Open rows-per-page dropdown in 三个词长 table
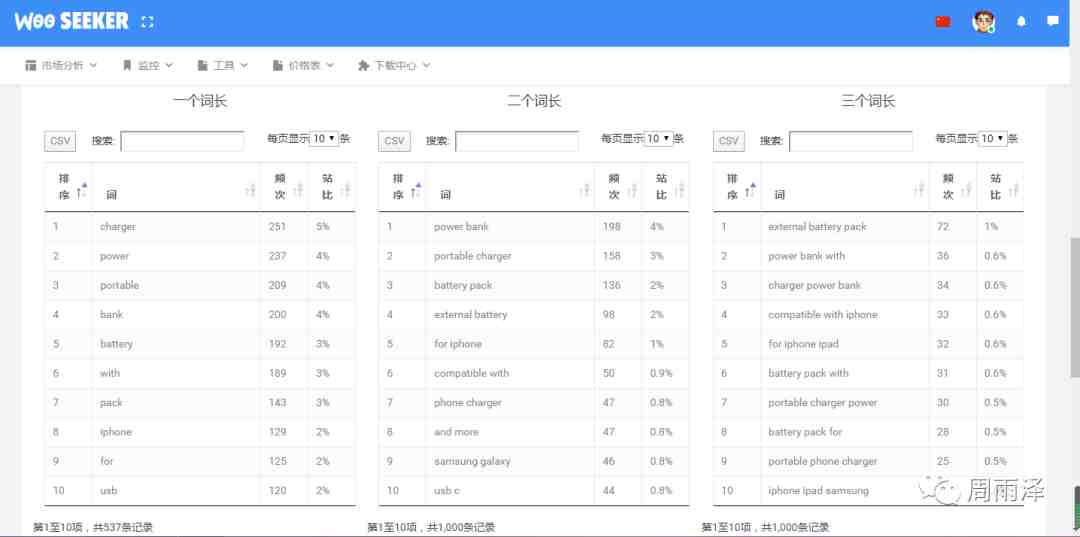 click(993, 138)
